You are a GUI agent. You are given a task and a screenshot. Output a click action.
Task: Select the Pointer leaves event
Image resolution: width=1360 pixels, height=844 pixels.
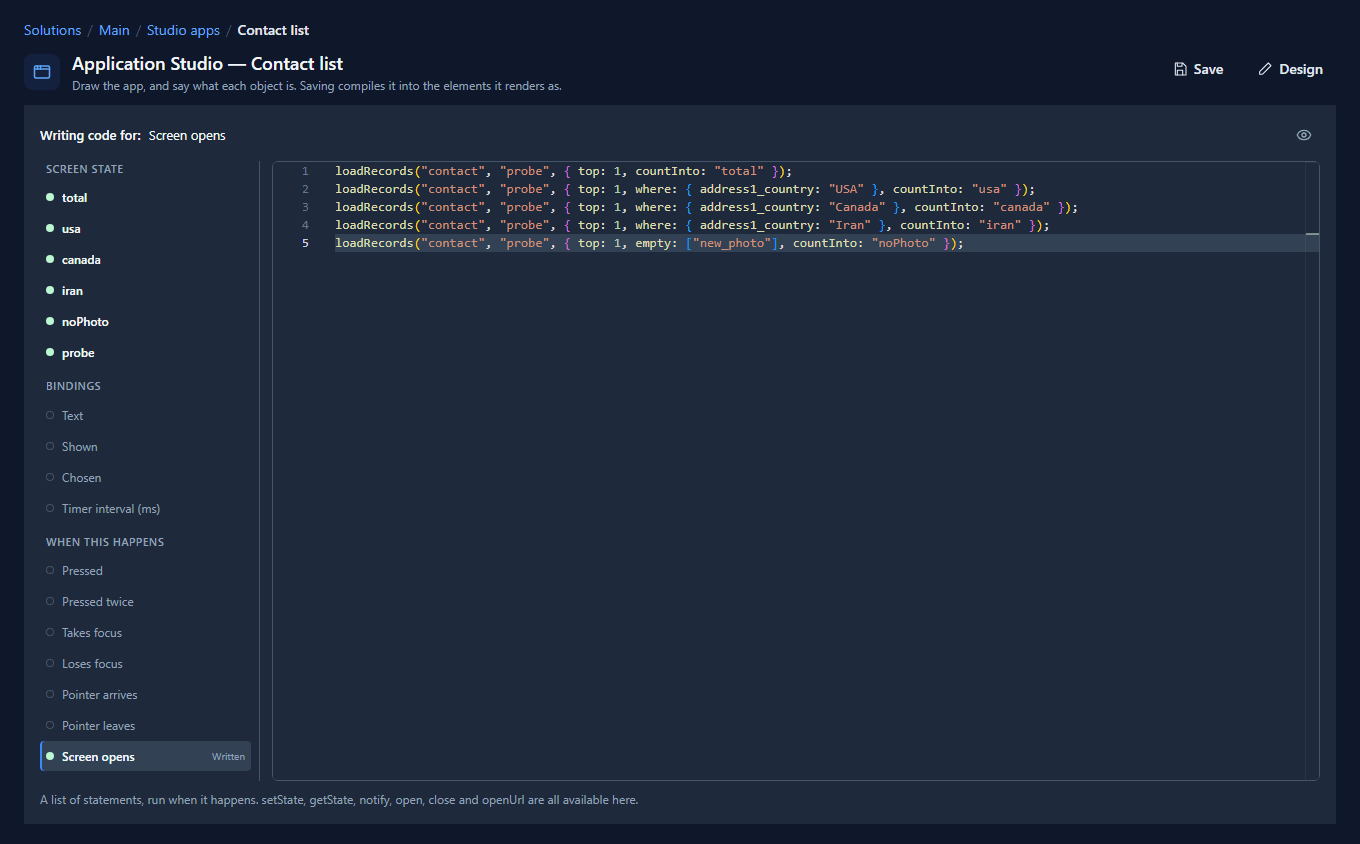pyautogui.click(x=145, y=726)
